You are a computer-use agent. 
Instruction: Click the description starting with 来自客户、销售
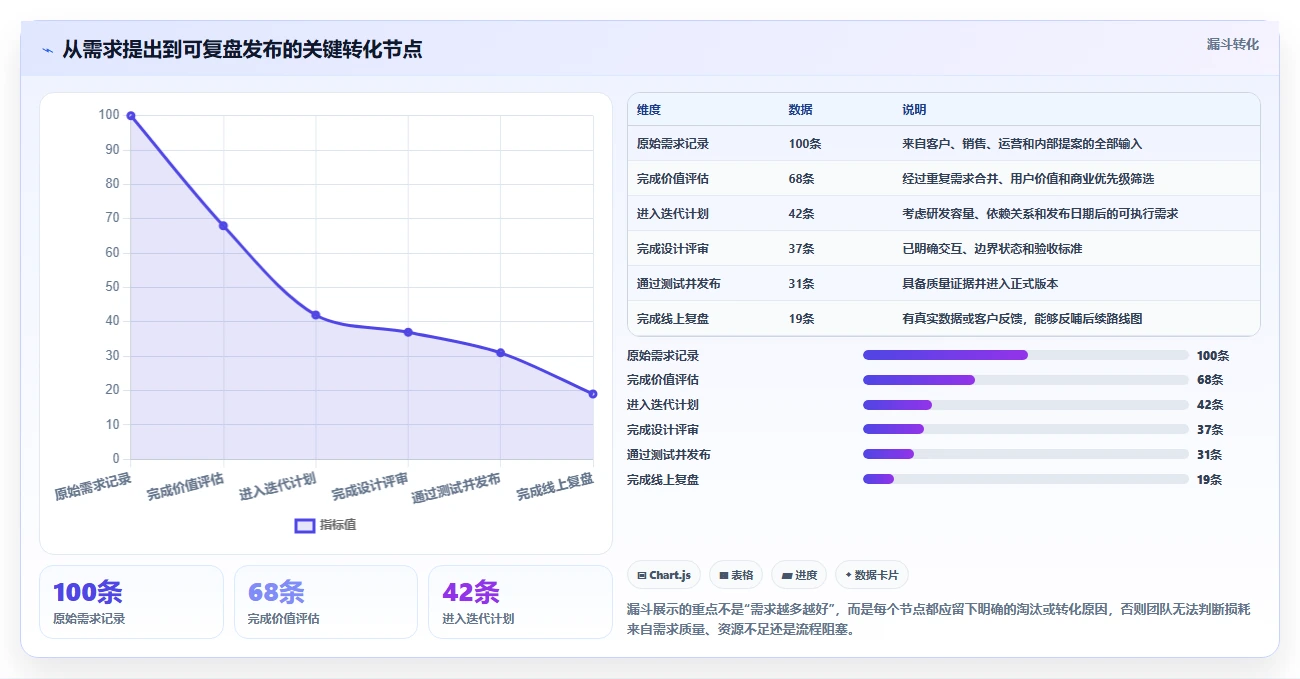point(1022,144)
